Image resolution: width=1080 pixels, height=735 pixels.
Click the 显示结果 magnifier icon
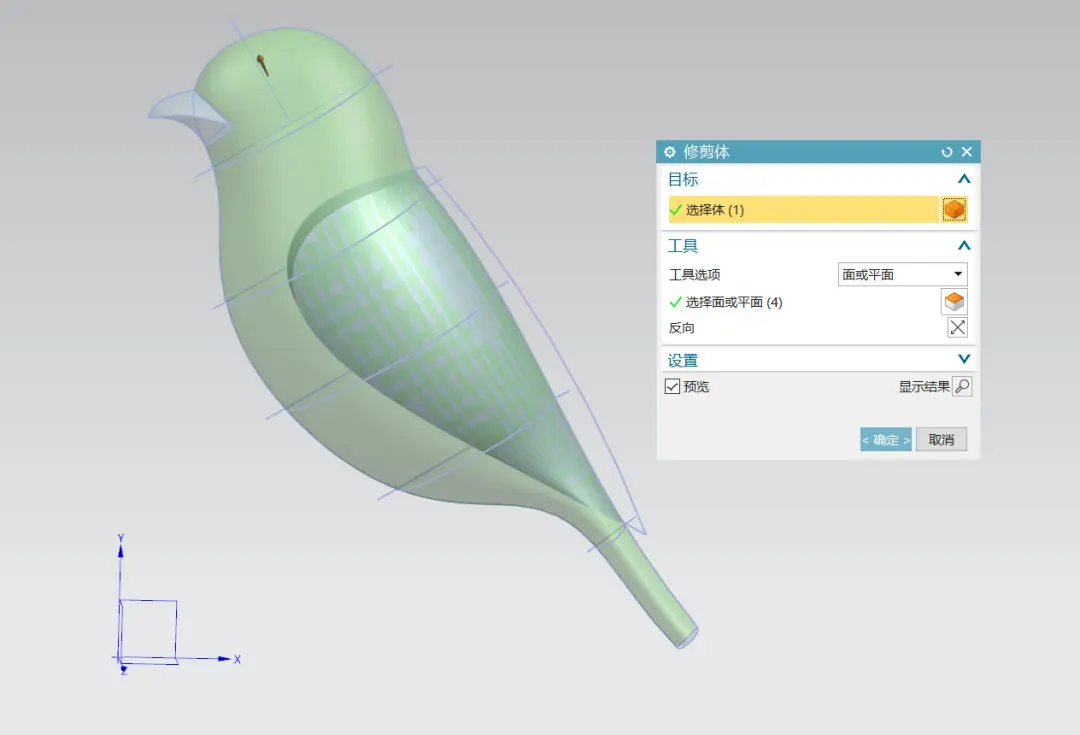(962, 386)
